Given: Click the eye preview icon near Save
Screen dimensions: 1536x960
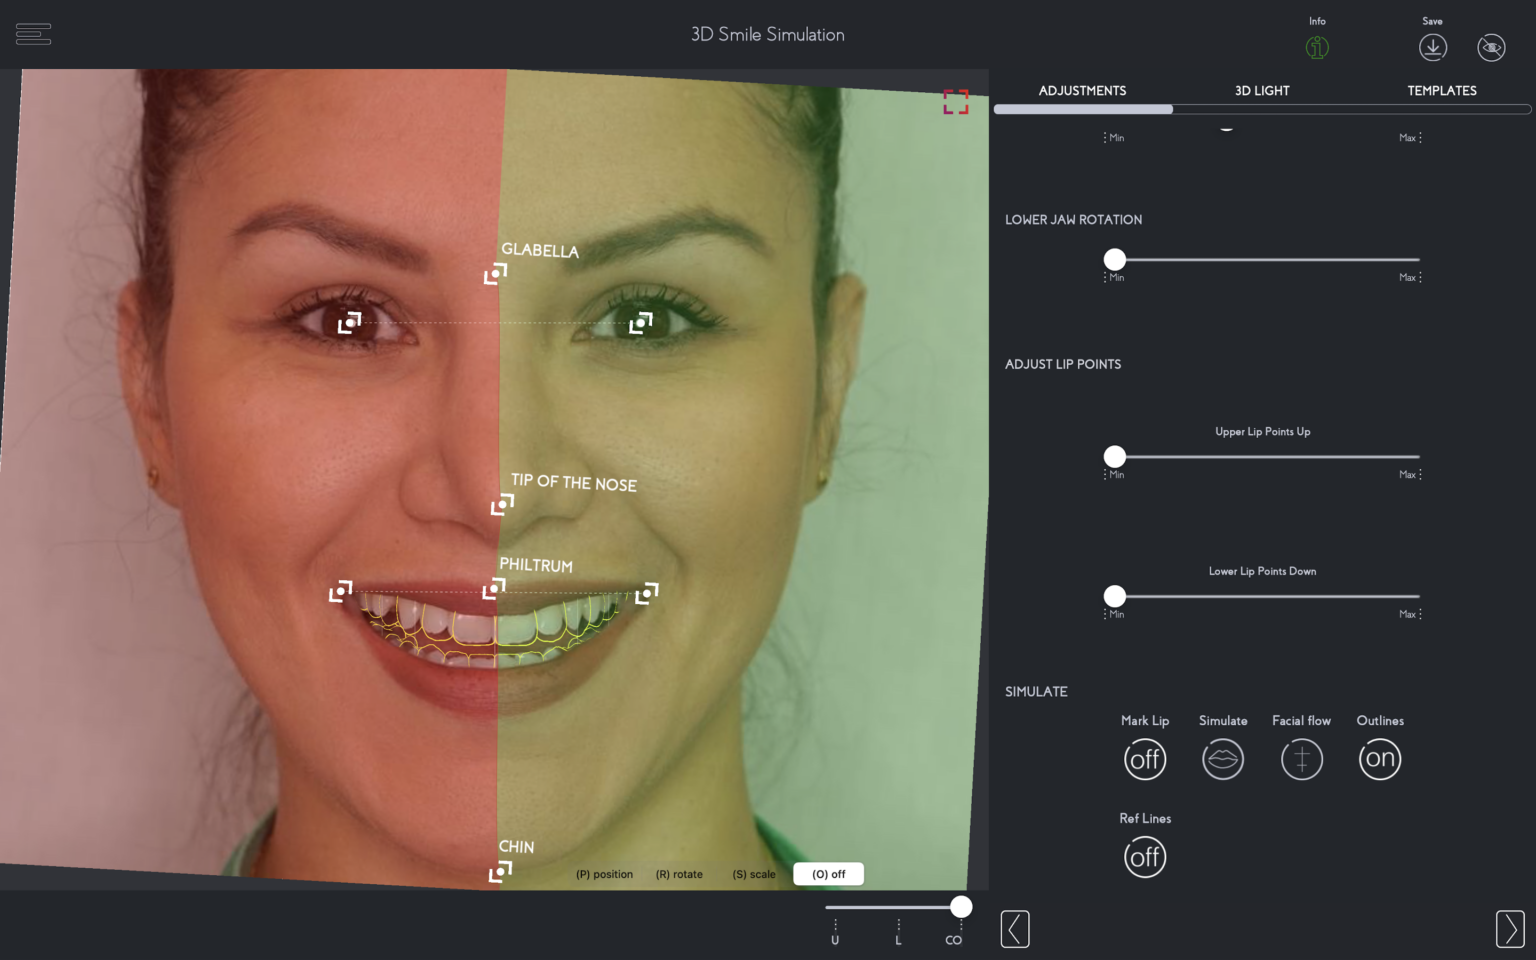Looking at the screenshot, I should [1491, 46].
